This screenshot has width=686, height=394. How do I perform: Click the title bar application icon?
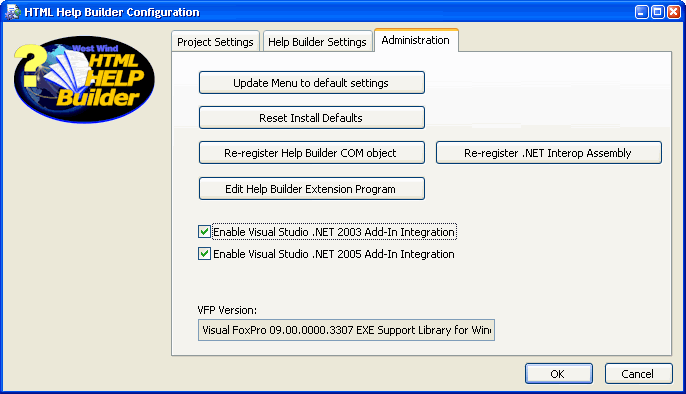point(12,11)
